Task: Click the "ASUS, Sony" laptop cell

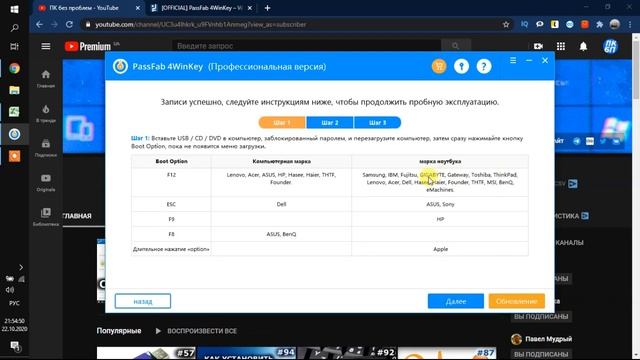Action: pos(440,204)
